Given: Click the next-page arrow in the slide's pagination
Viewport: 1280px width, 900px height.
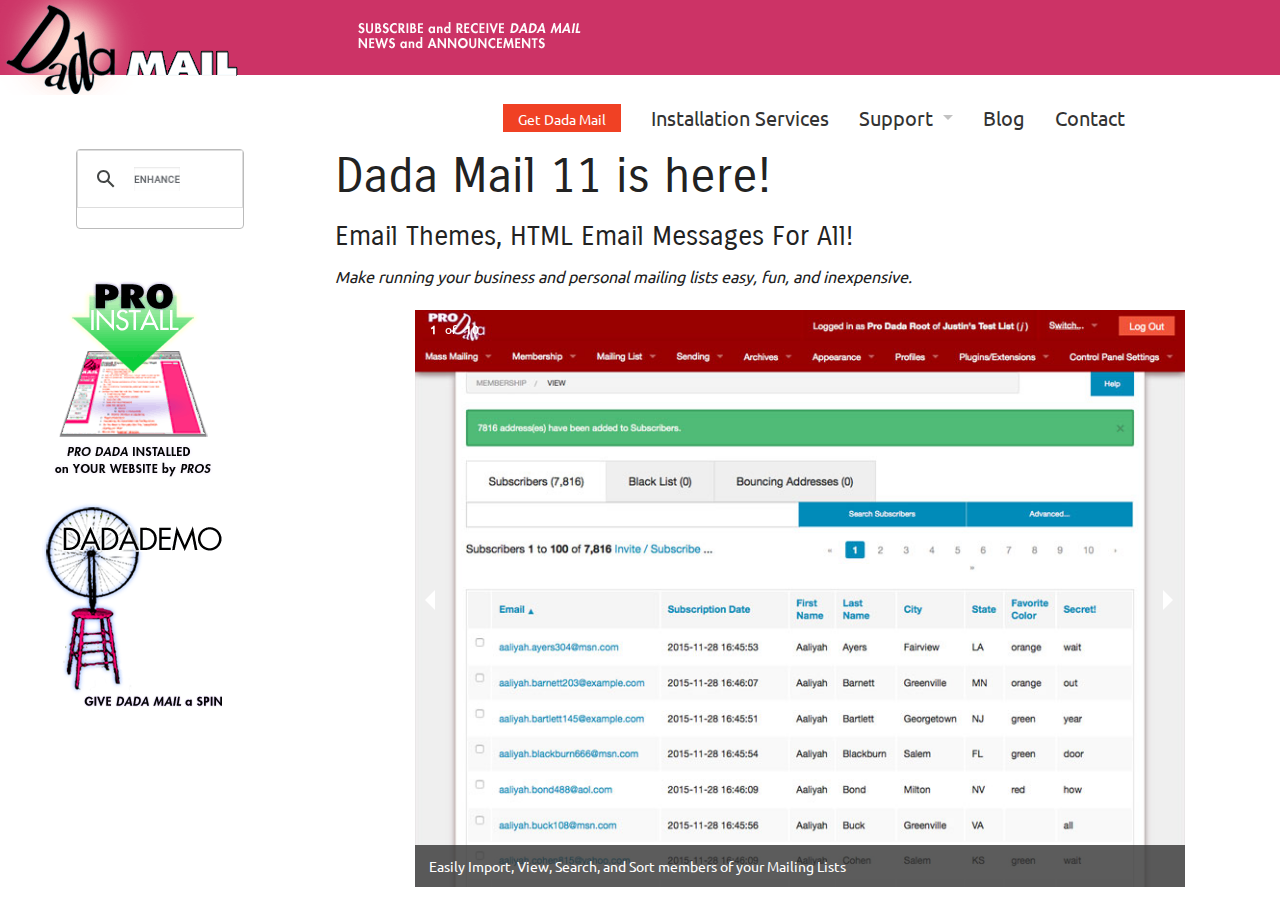Looking at the screenshot, I should (1115, 550).
